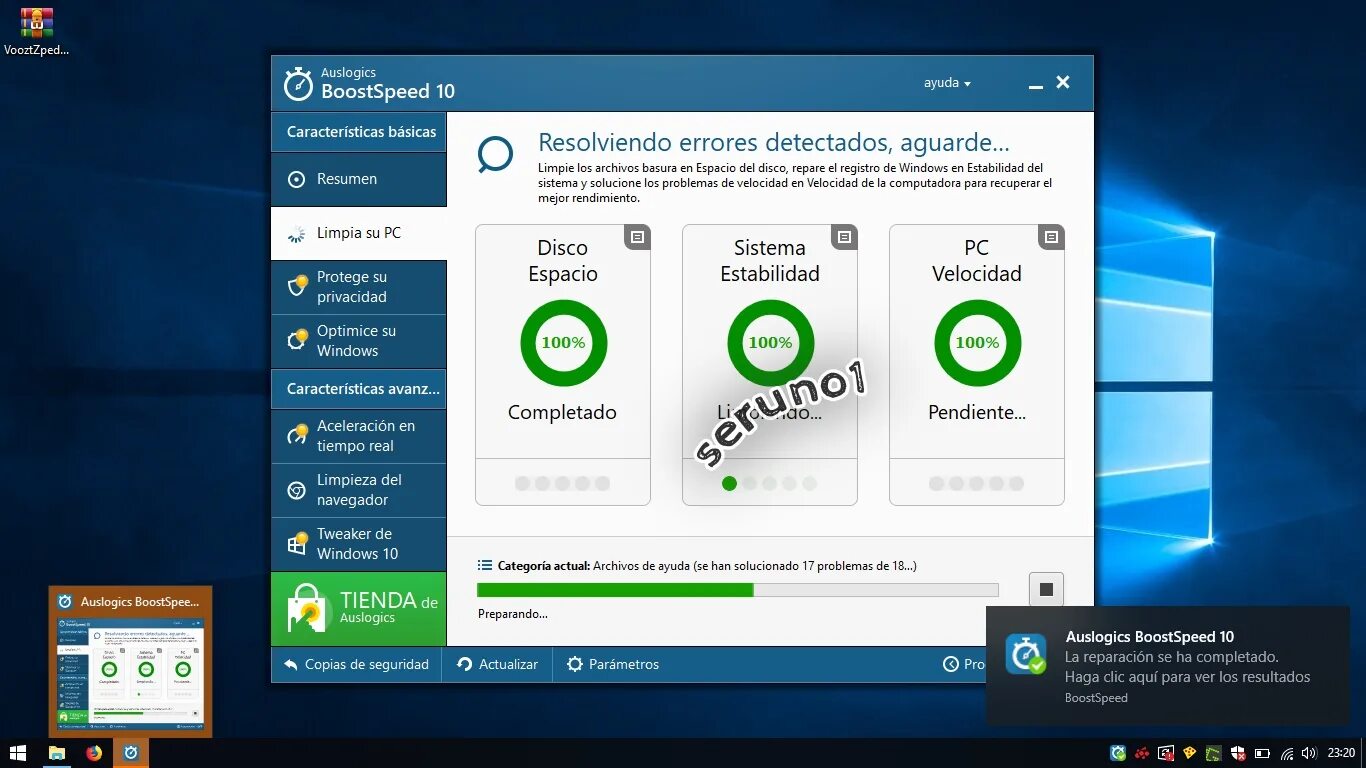
Task: Click the Auslogics BoostSpeed taskbar preview thumbnail
Action: [x=131, y=662]
